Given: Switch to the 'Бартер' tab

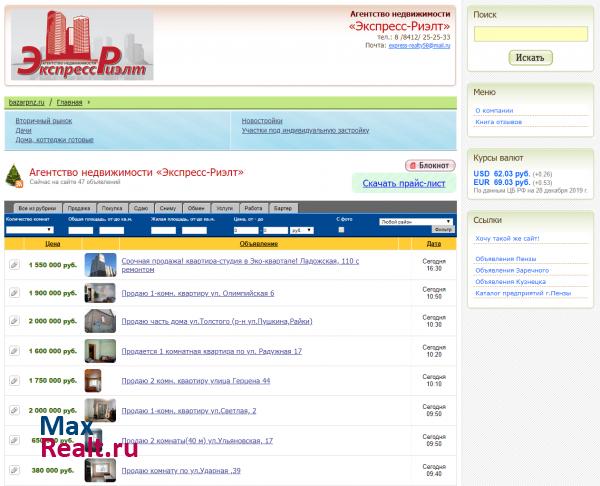Looking at the screenshot, I should point(283,208).
